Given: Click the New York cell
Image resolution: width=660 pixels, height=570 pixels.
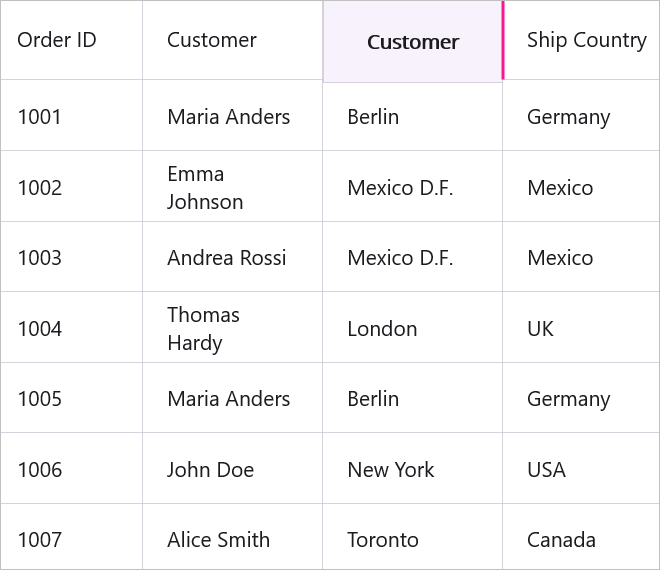Looking at the screenshot, I should [x=412, y=469].
